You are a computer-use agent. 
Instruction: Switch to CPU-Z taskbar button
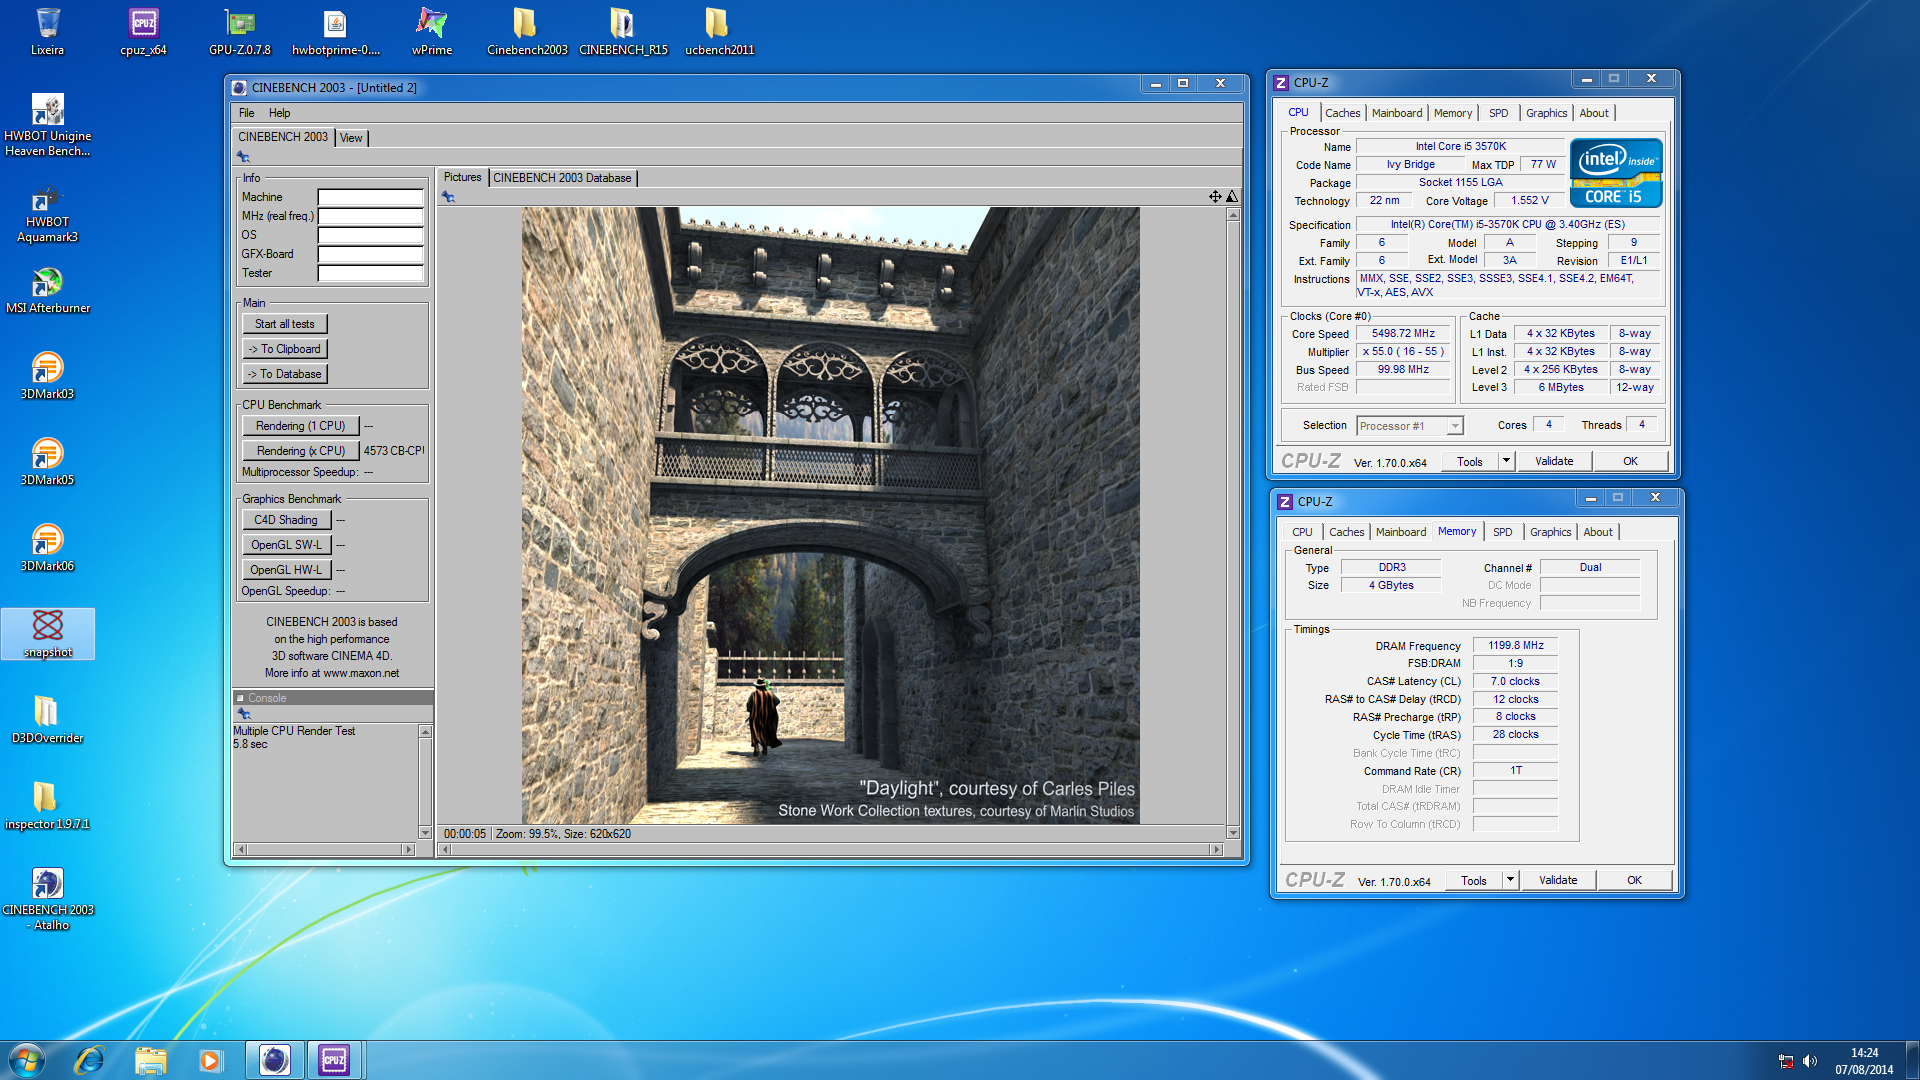click(x=334, y=1060)
